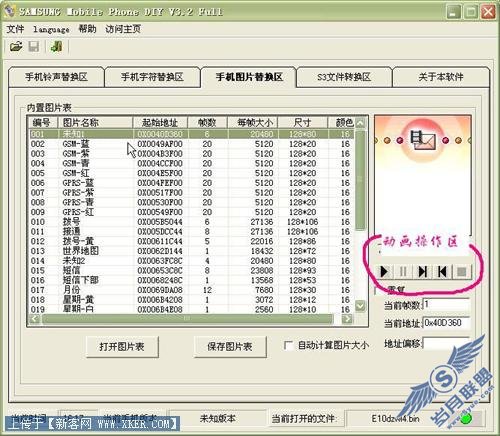Play the animation preview
This screenshot has height=436, width=500.
pos(384,272)
